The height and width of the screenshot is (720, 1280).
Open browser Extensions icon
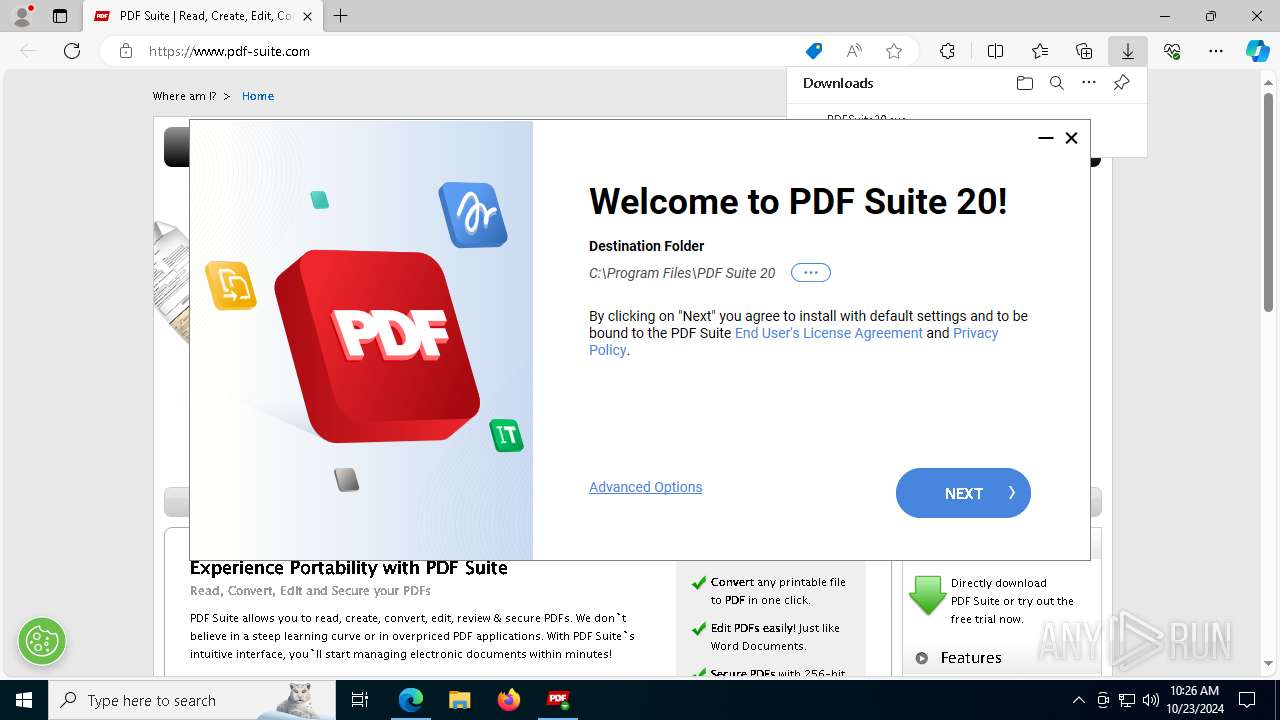(947, 51)
